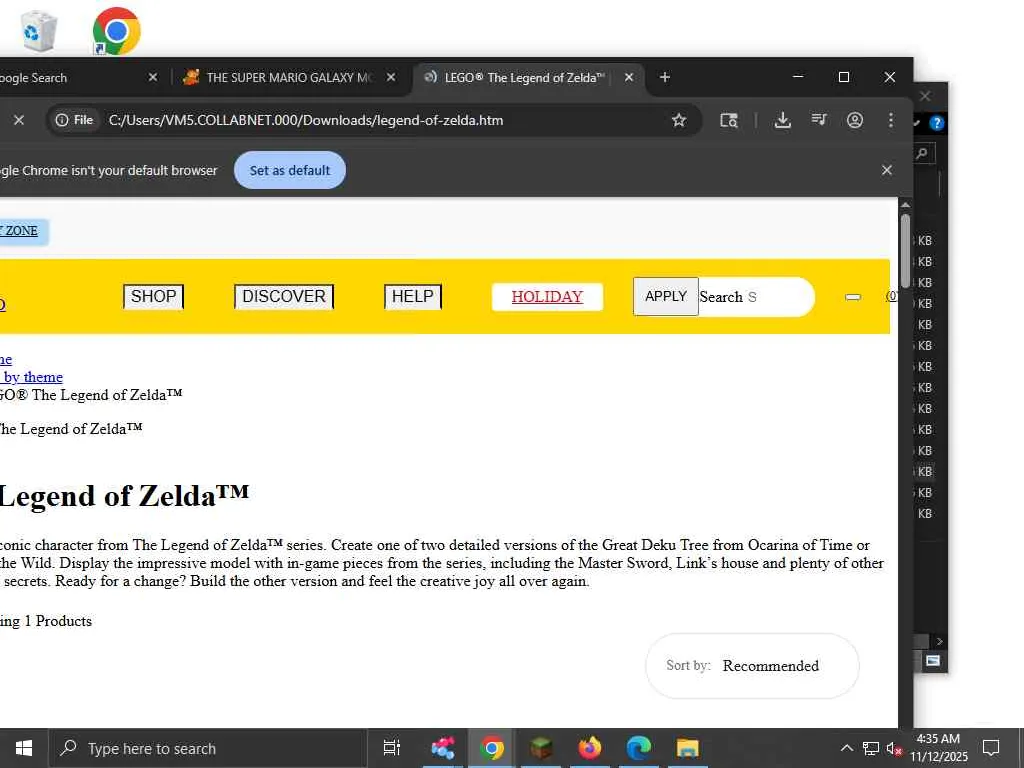Show hidden system tray icons

[x=846, y=748]
